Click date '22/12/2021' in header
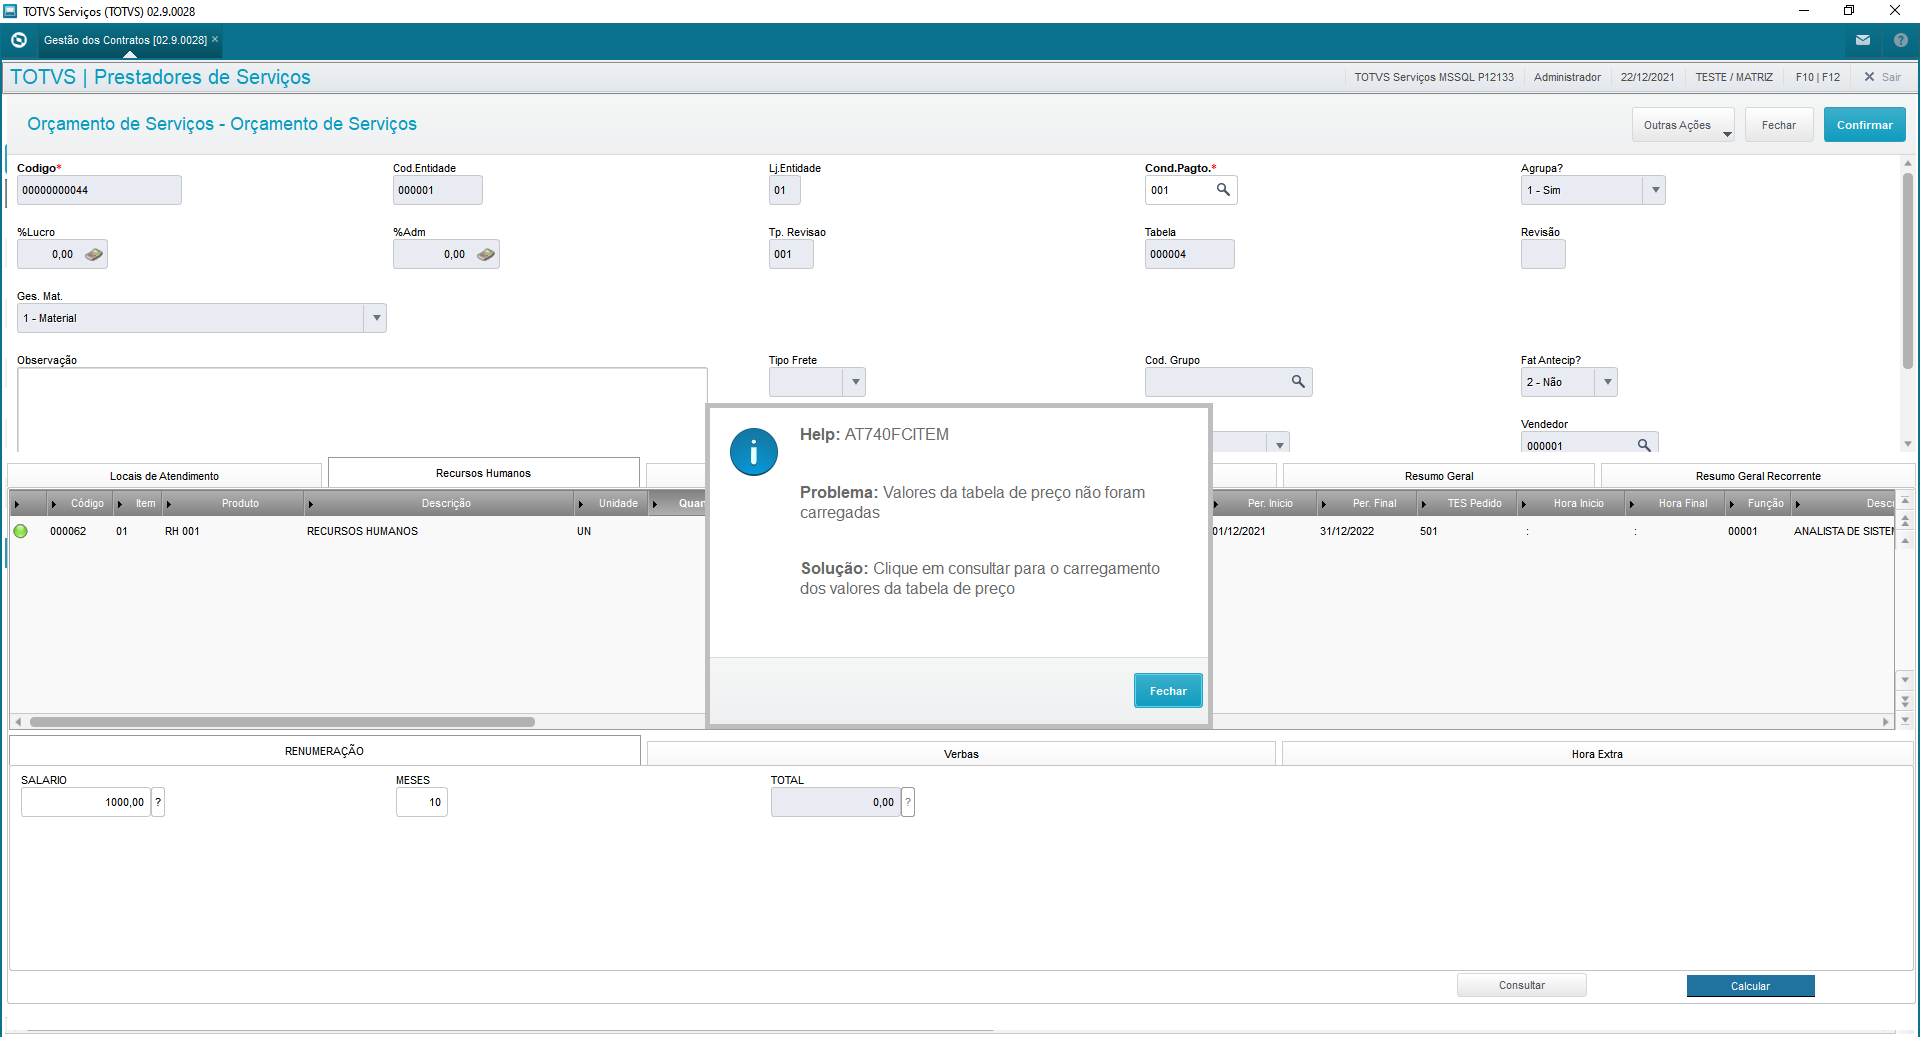The image size is (1920, 1037). 1647,77
